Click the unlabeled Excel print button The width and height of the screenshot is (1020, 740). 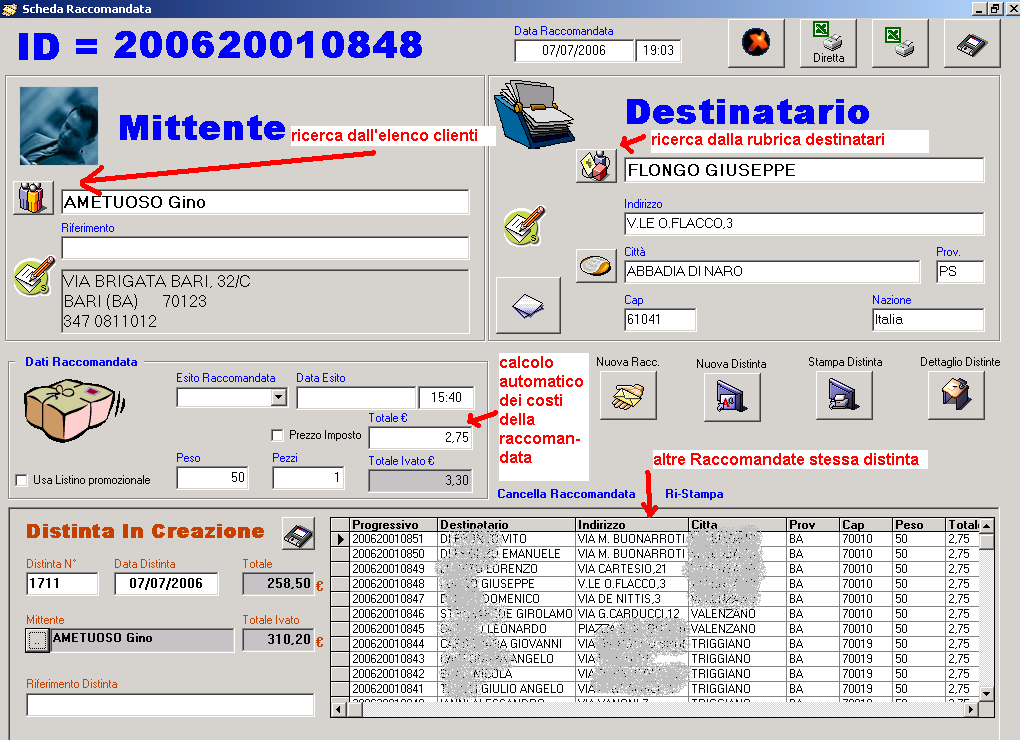point(900,43)
